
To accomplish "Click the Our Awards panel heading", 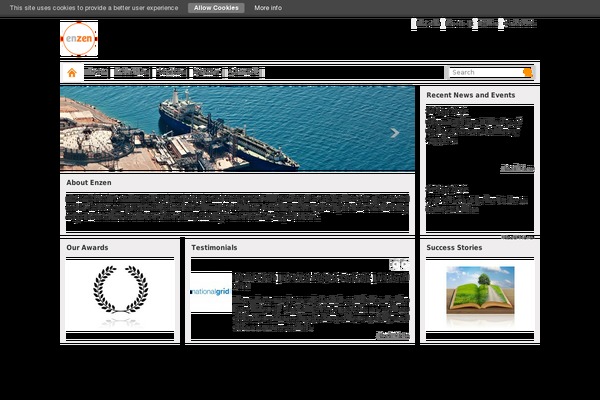I will coord(87,247).
